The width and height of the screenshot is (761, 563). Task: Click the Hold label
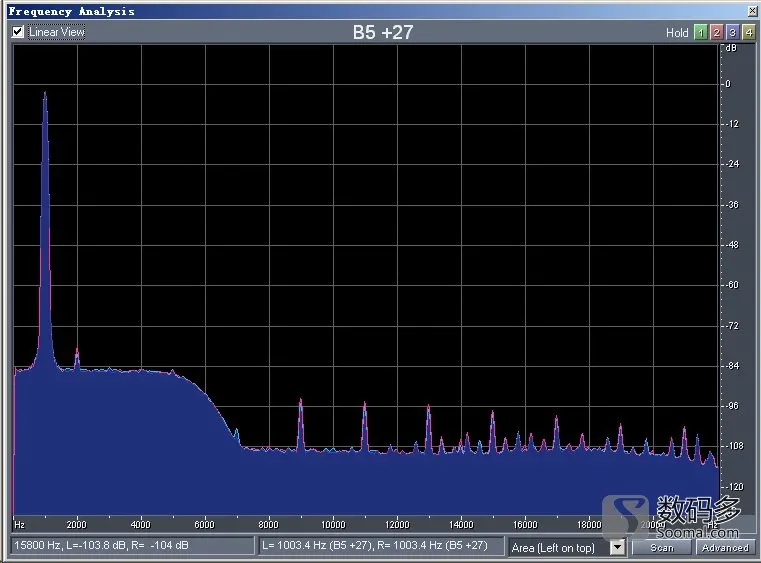pyautogui.click(x=677, y=33)
